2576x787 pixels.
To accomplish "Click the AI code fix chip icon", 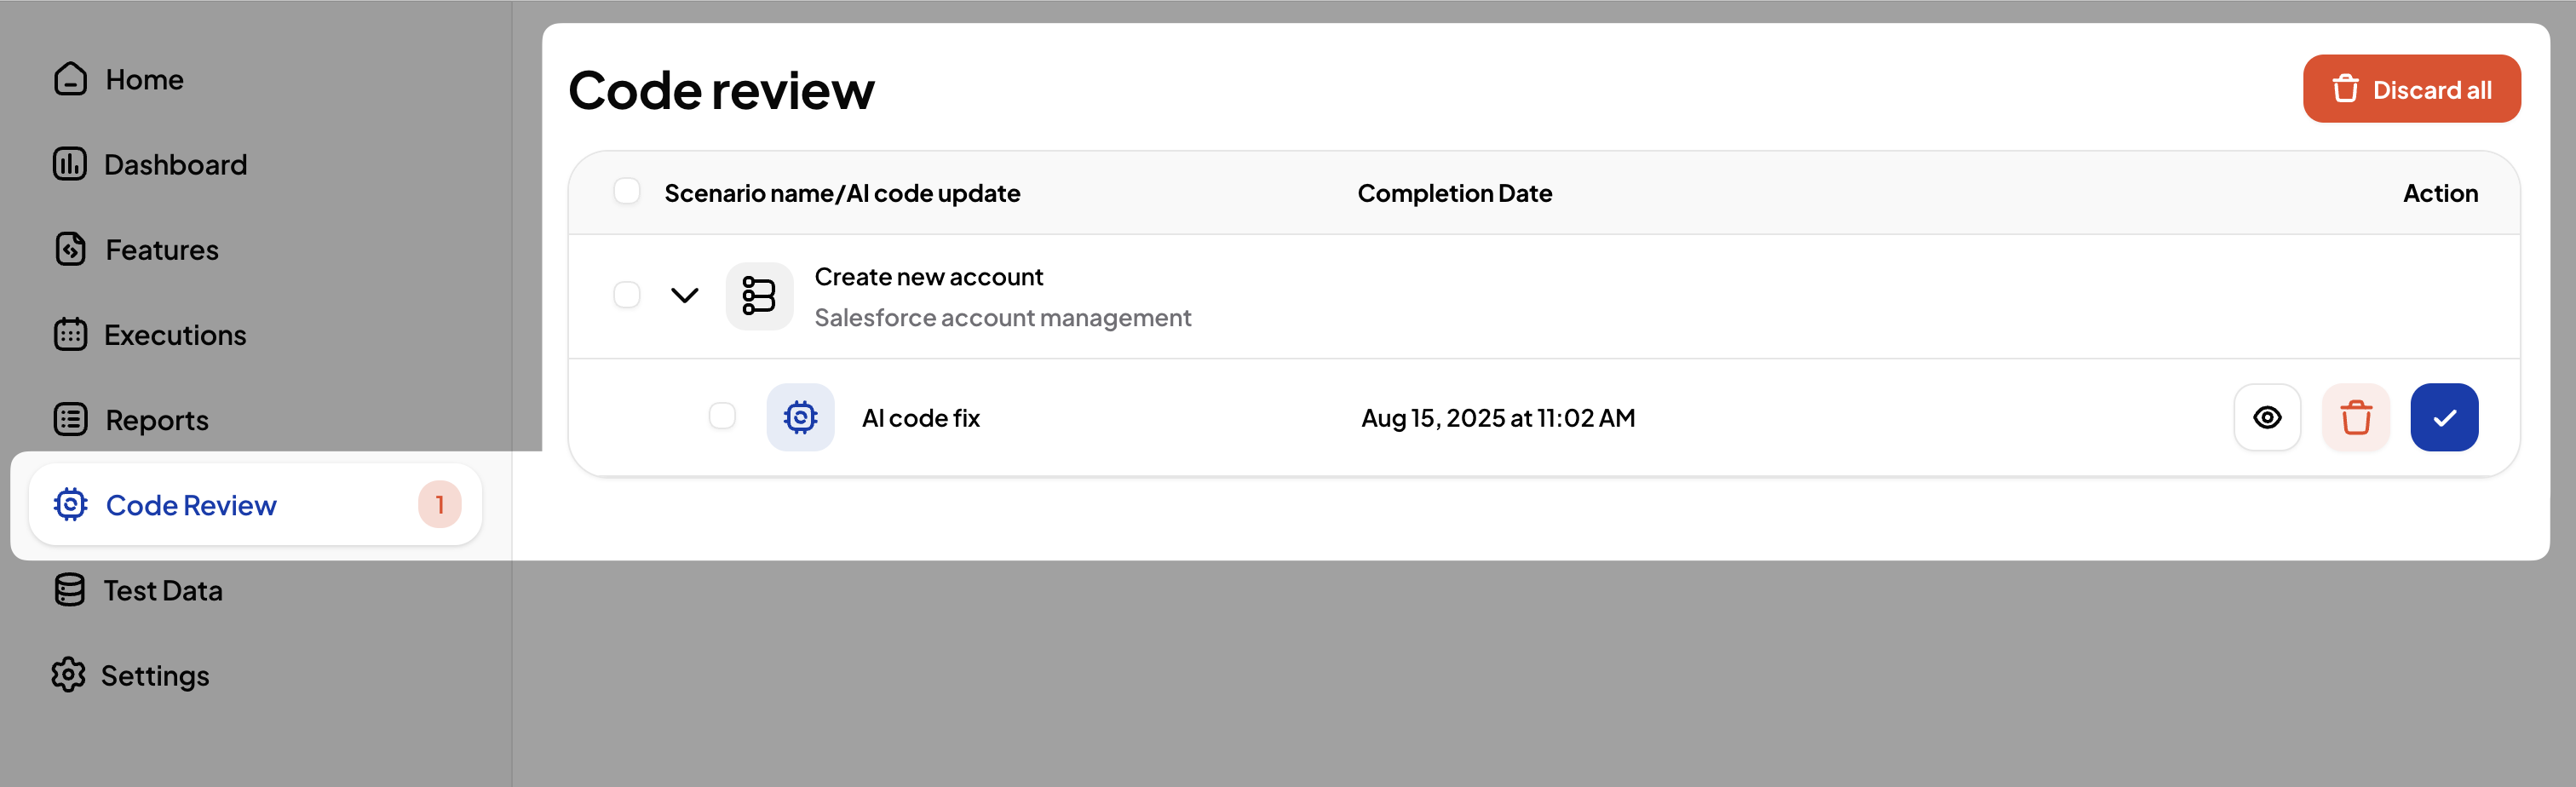I will (x=800, y=417).
